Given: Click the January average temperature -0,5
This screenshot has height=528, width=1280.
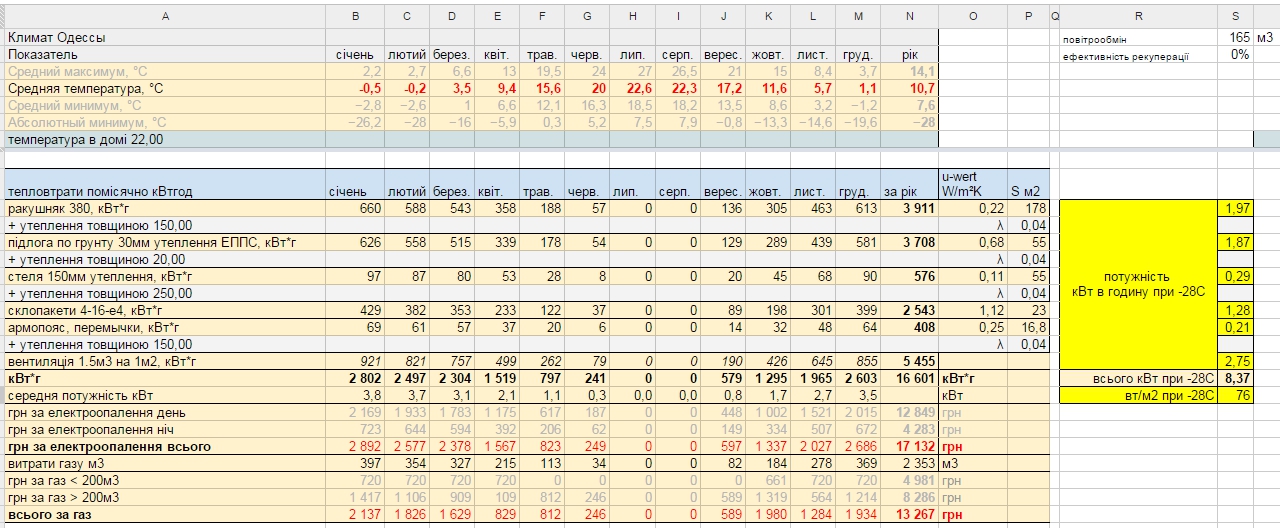Looking at the screenshot, I should tap(357, 88).
